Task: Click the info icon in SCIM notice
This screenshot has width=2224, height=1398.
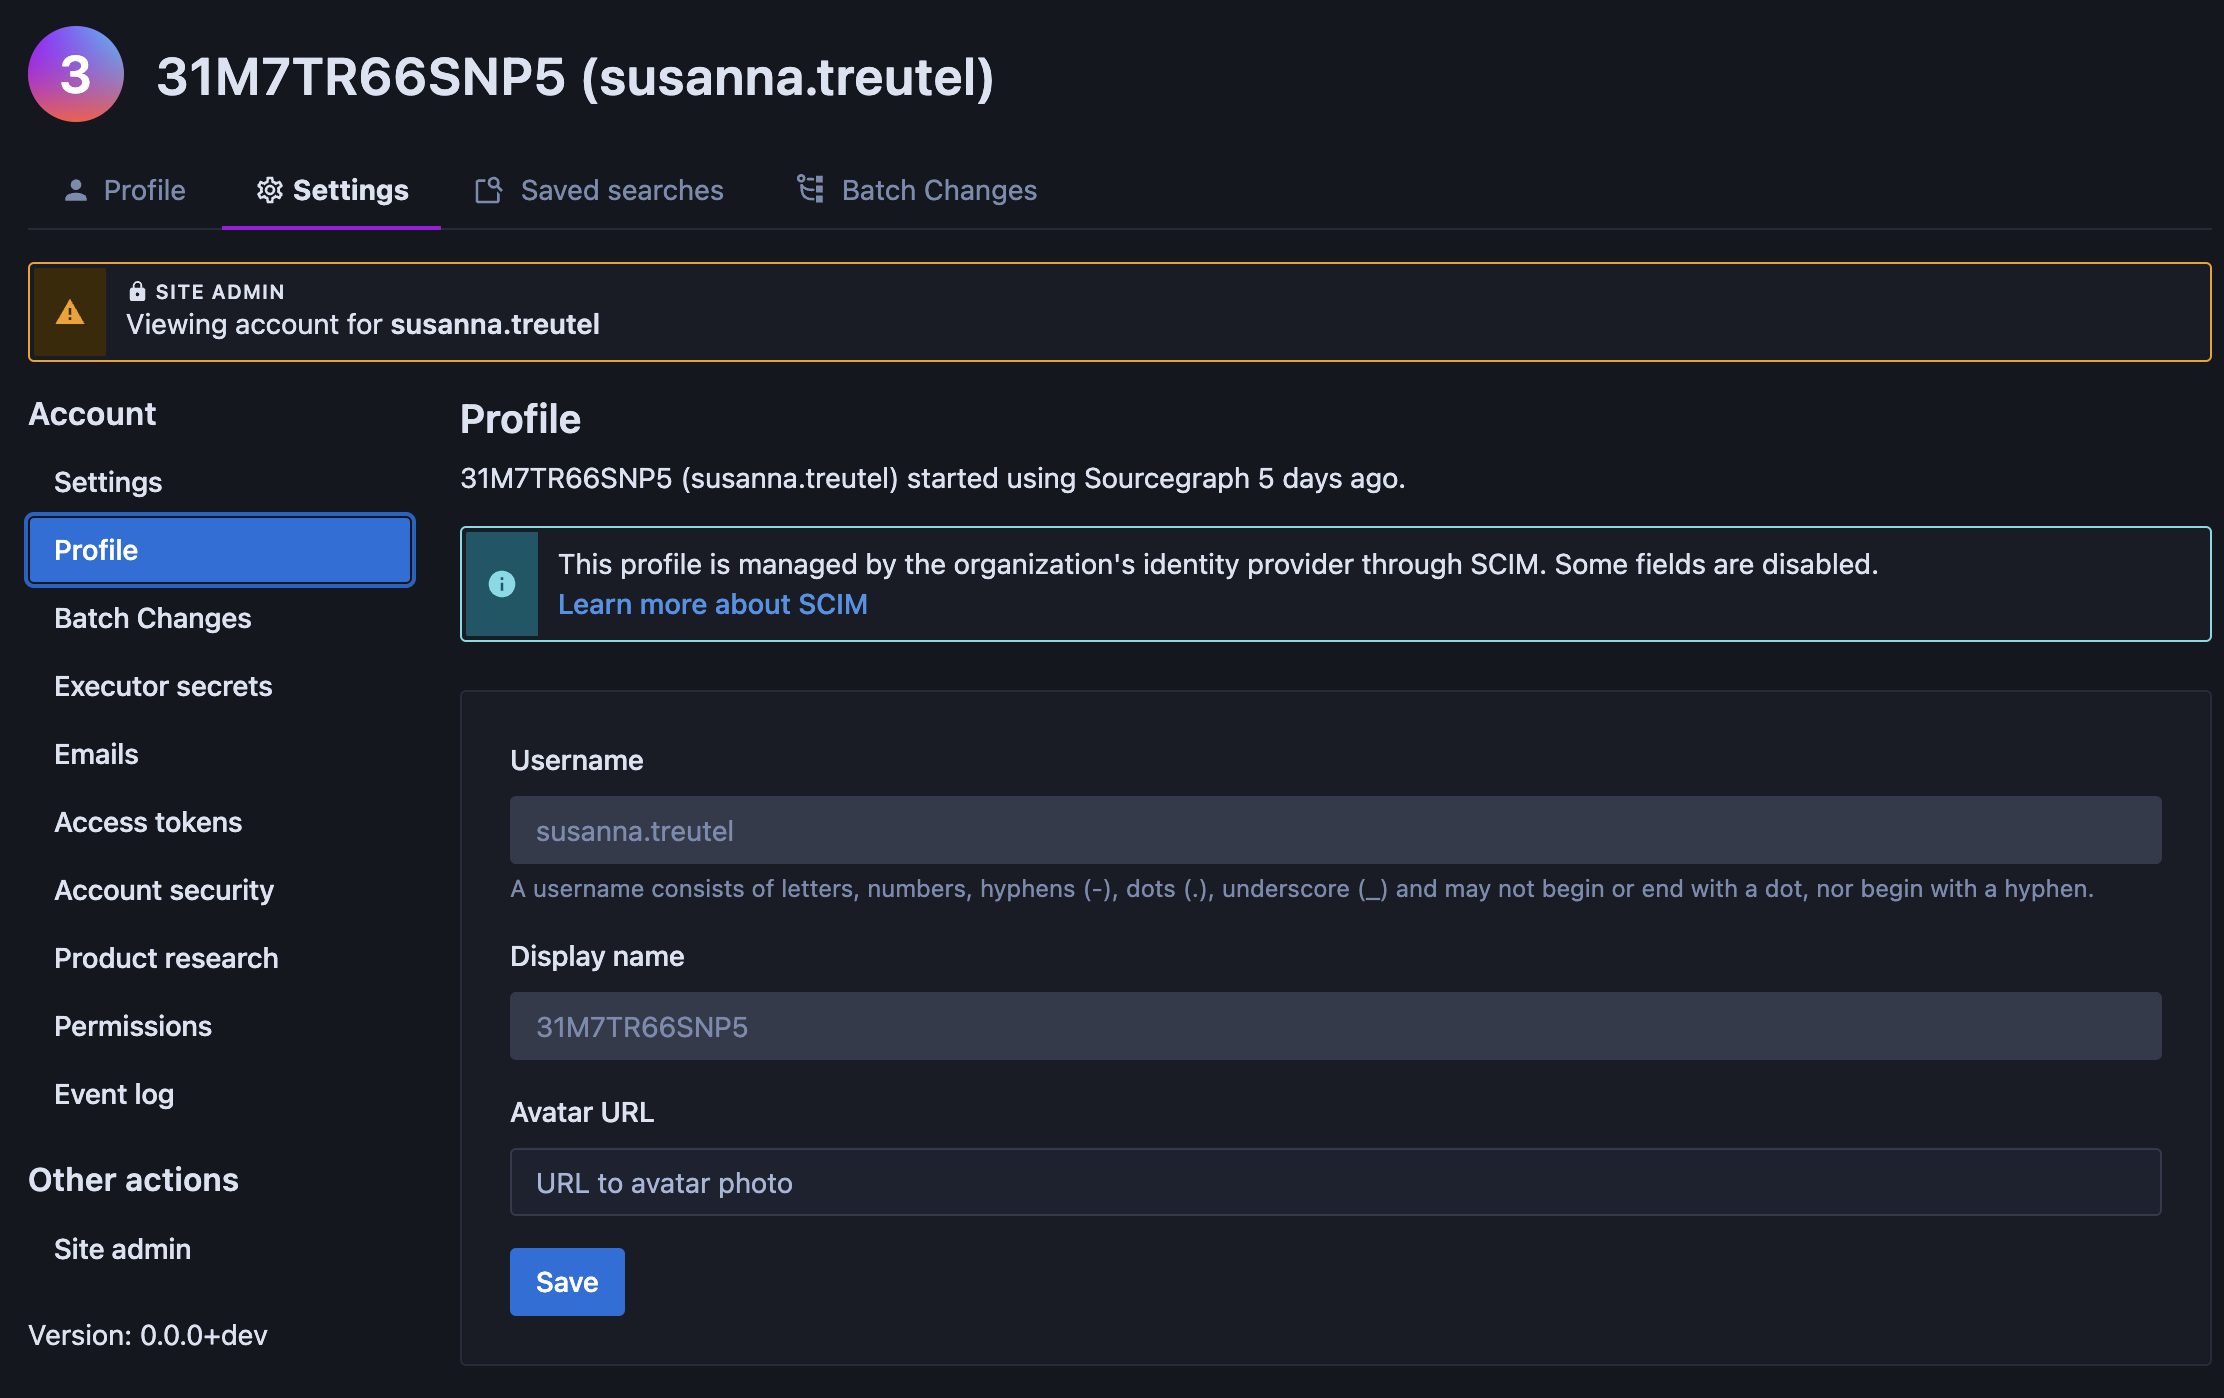Action: (502, 584)
